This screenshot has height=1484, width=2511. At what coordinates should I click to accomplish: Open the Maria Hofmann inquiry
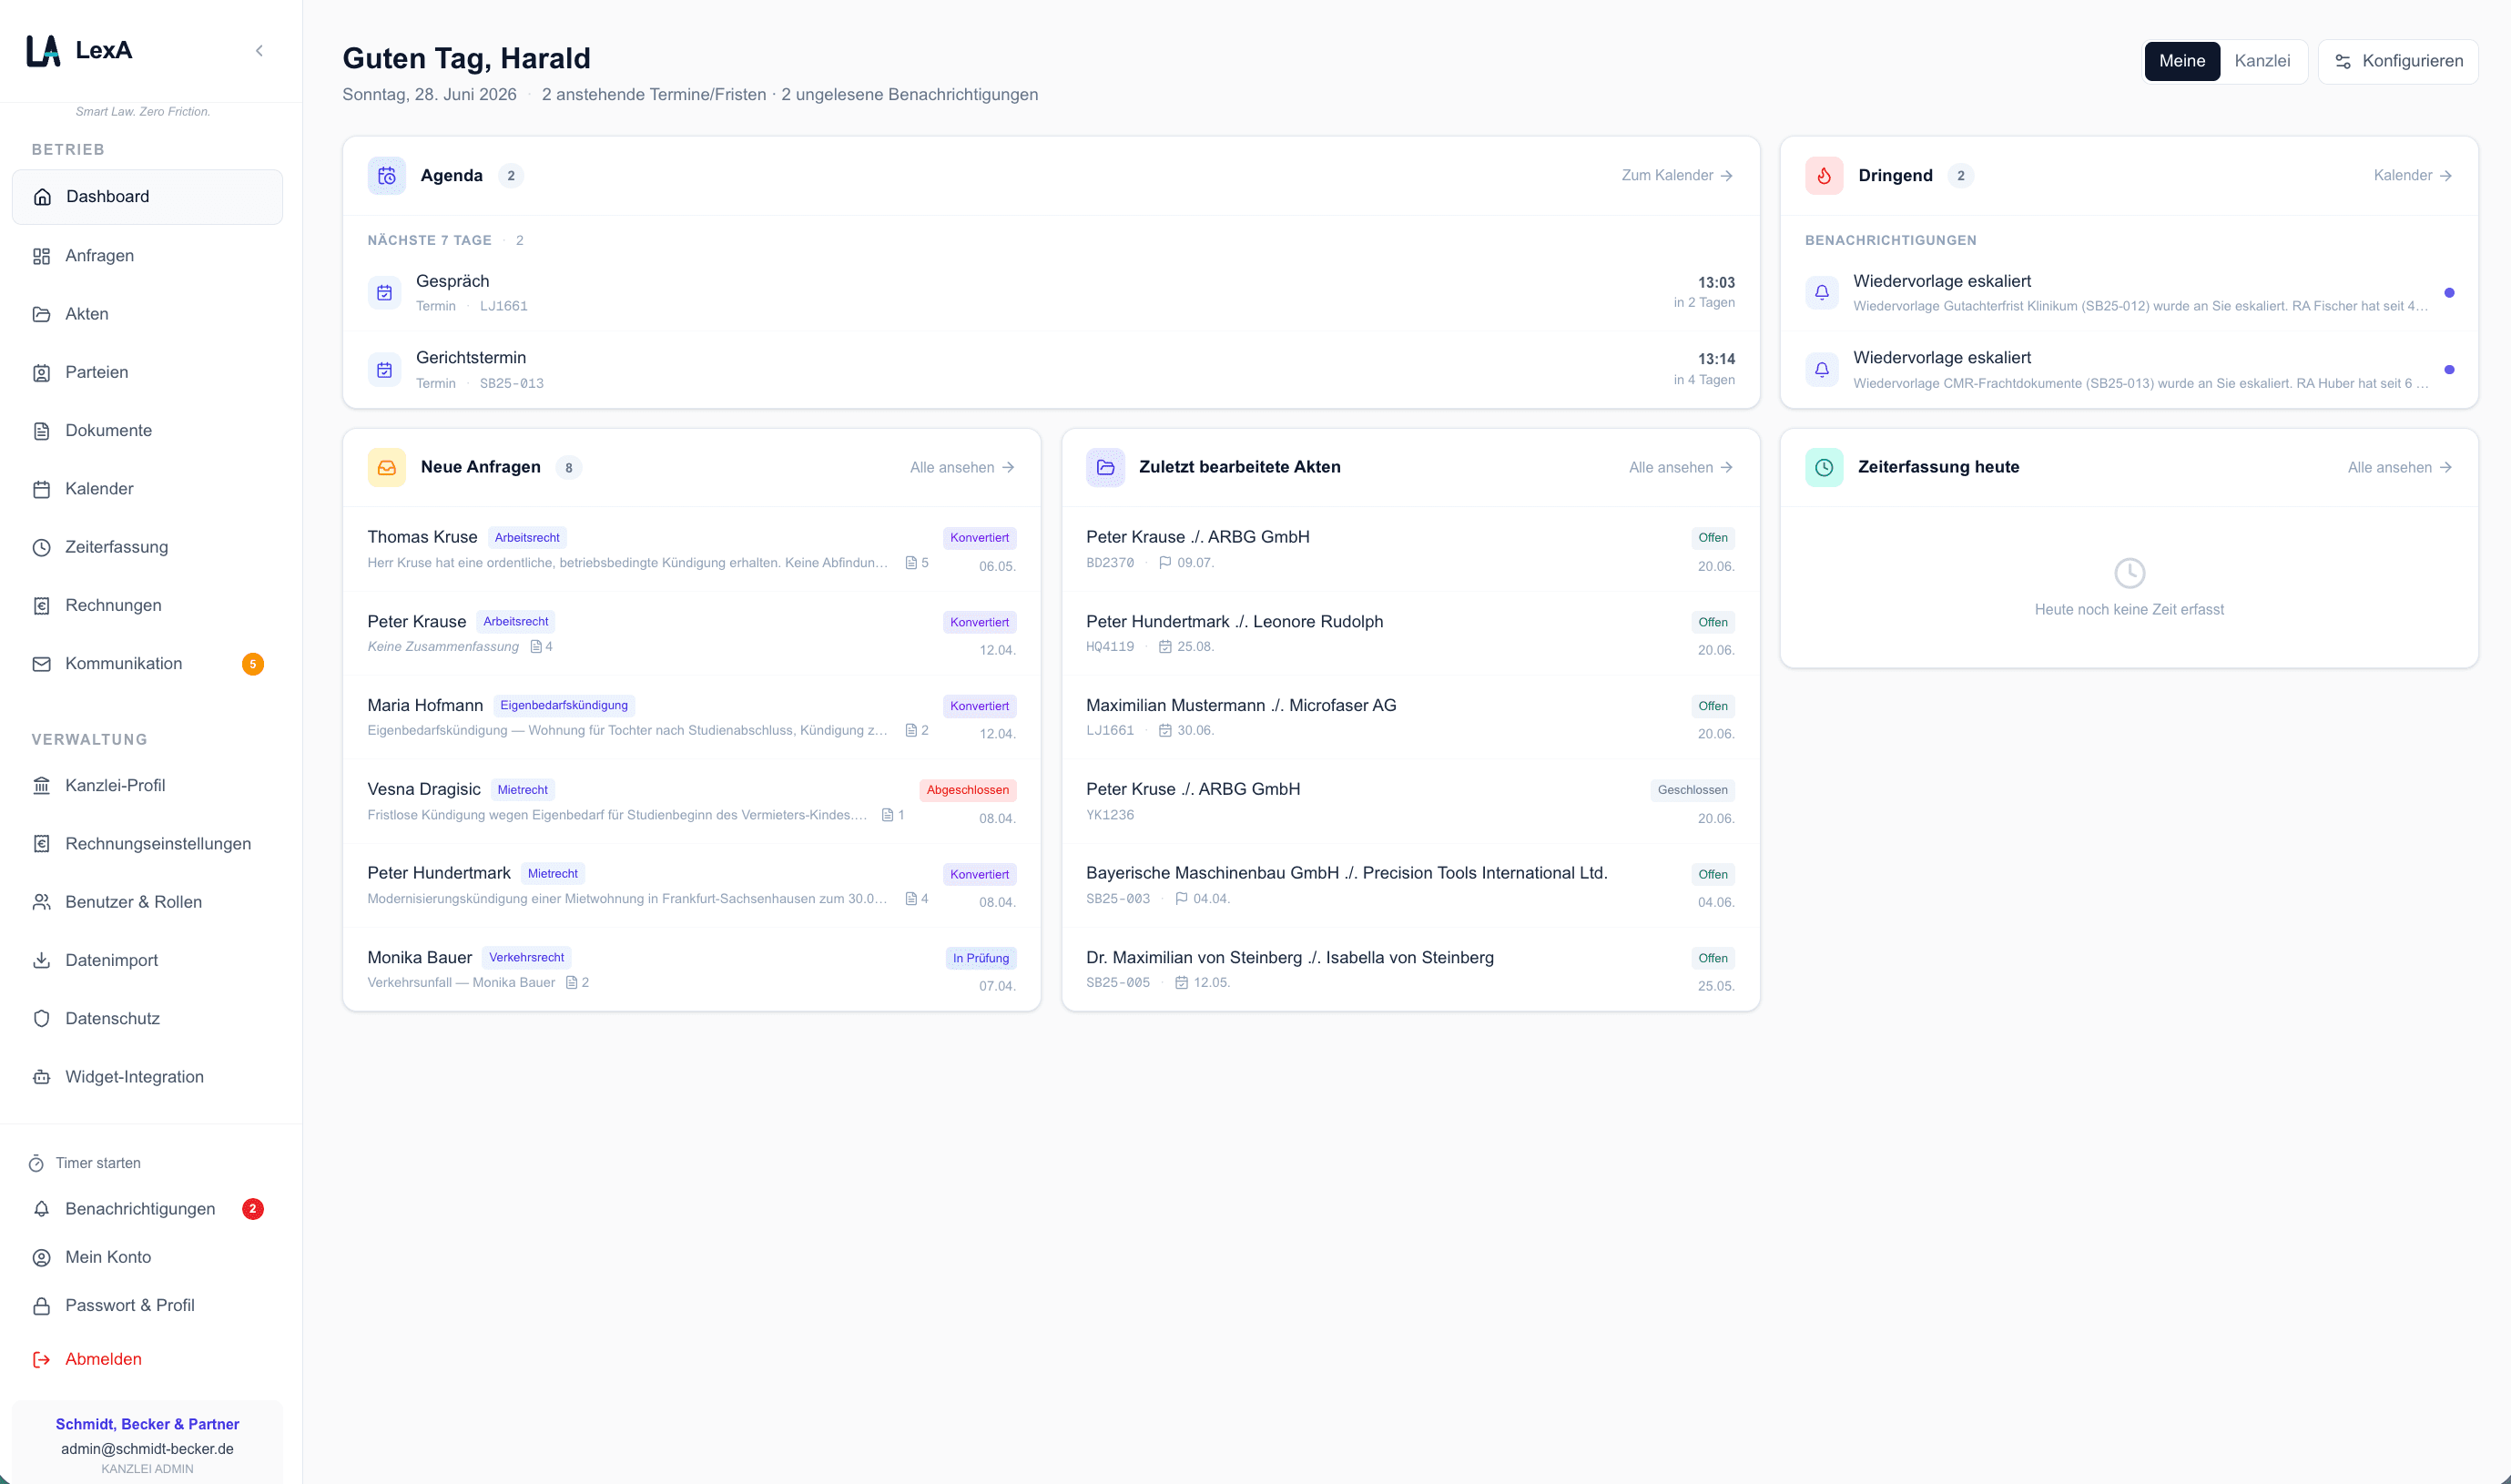point(691,718)
